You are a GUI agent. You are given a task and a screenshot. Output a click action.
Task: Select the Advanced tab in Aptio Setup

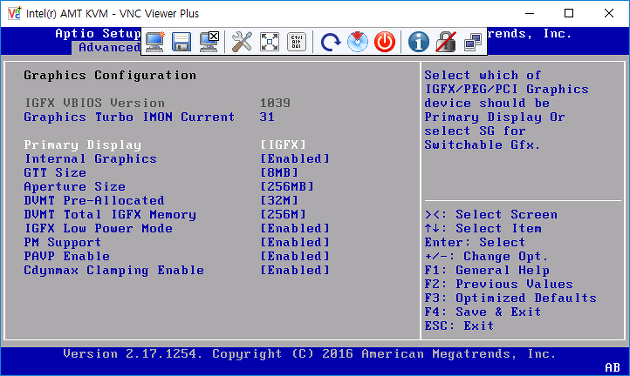(x=109, y=47)
